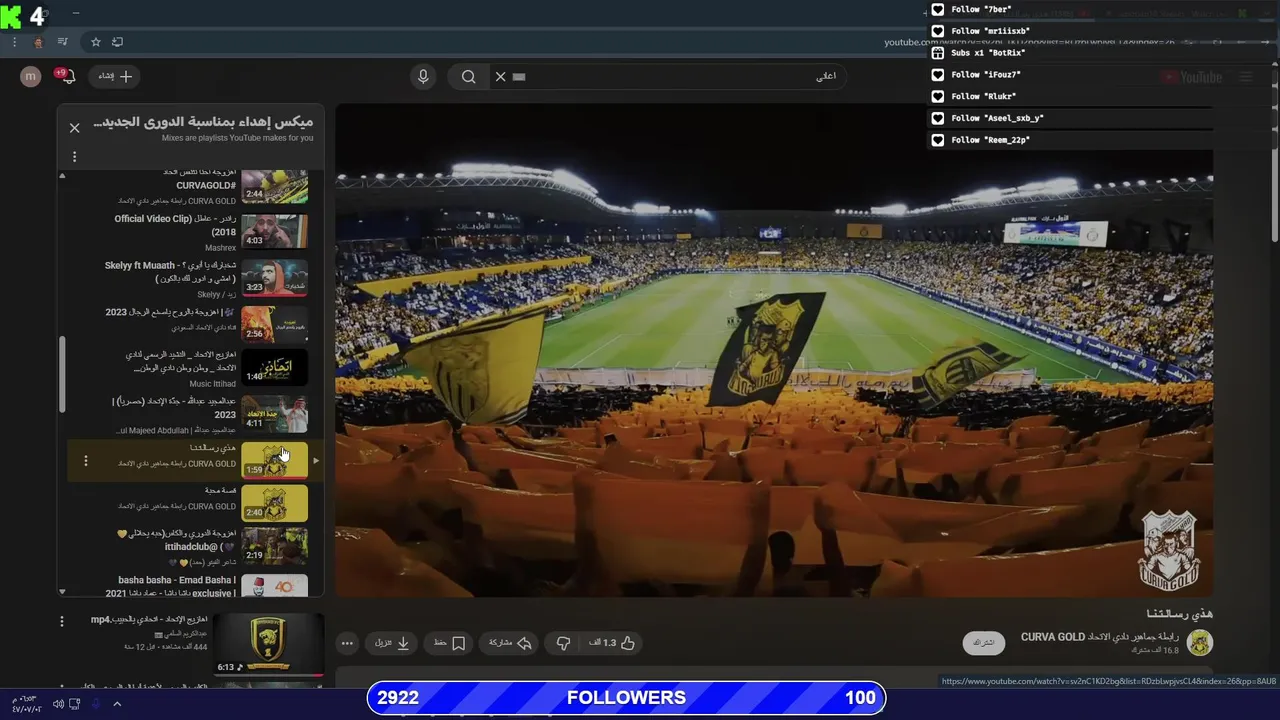The image size is (1280, 720).
Task: Open the taskbar network icon
Action: [x=75, y=704]
